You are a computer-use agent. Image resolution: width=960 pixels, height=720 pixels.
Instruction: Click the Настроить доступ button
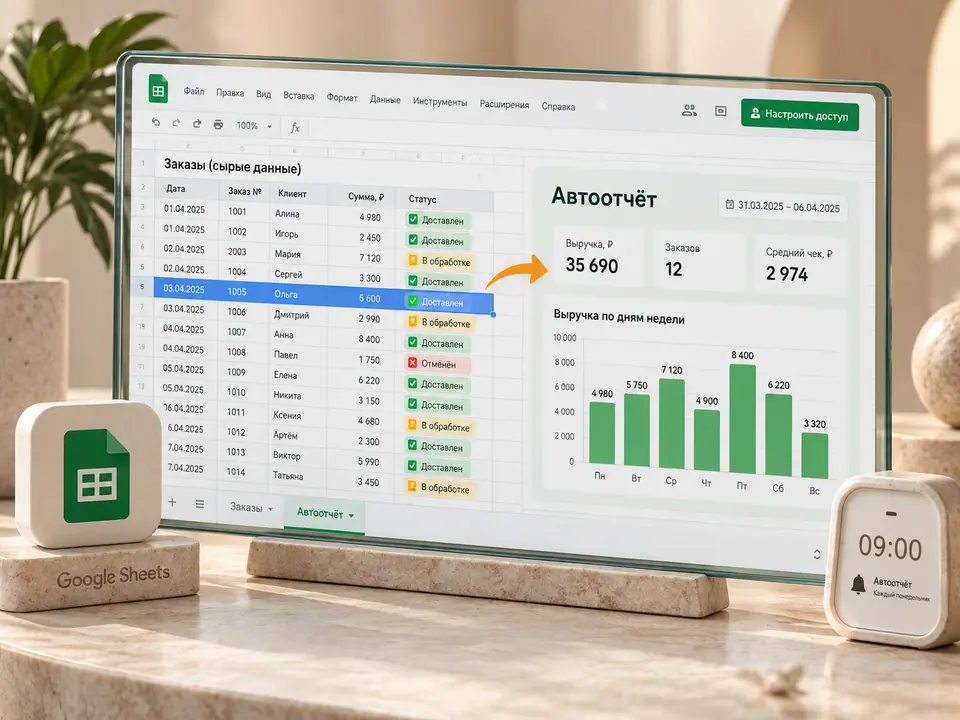click(800, 114)
